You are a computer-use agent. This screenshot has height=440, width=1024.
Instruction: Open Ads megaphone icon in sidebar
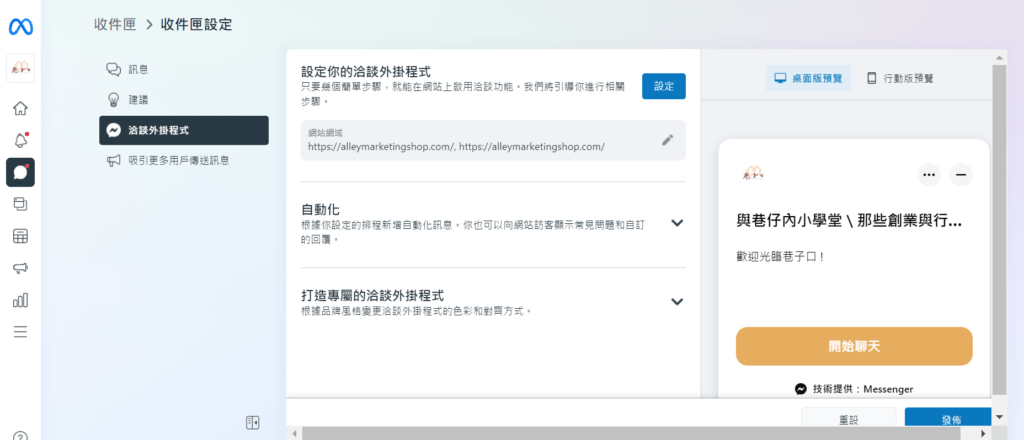coord(20,268)
